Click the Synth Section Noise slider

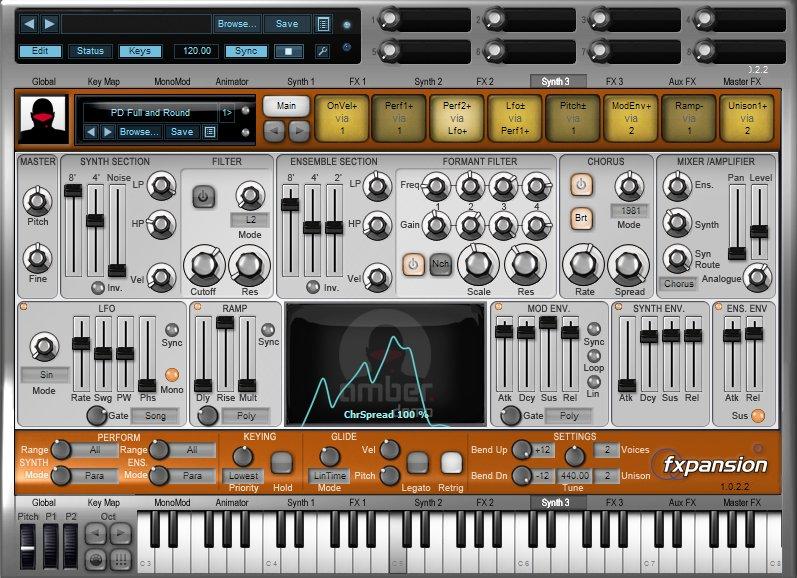(x=117, y=230)
